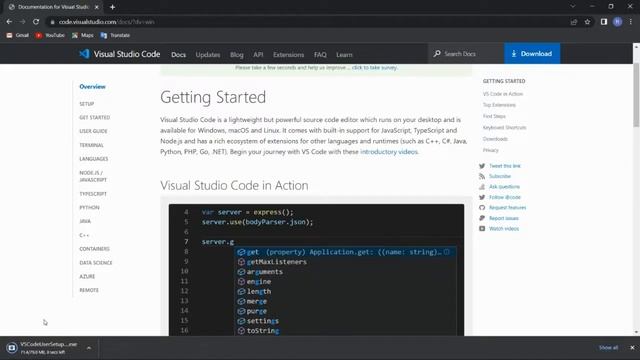
Task: Click the browser forward arrow
Action: click(x=22, y=22)
